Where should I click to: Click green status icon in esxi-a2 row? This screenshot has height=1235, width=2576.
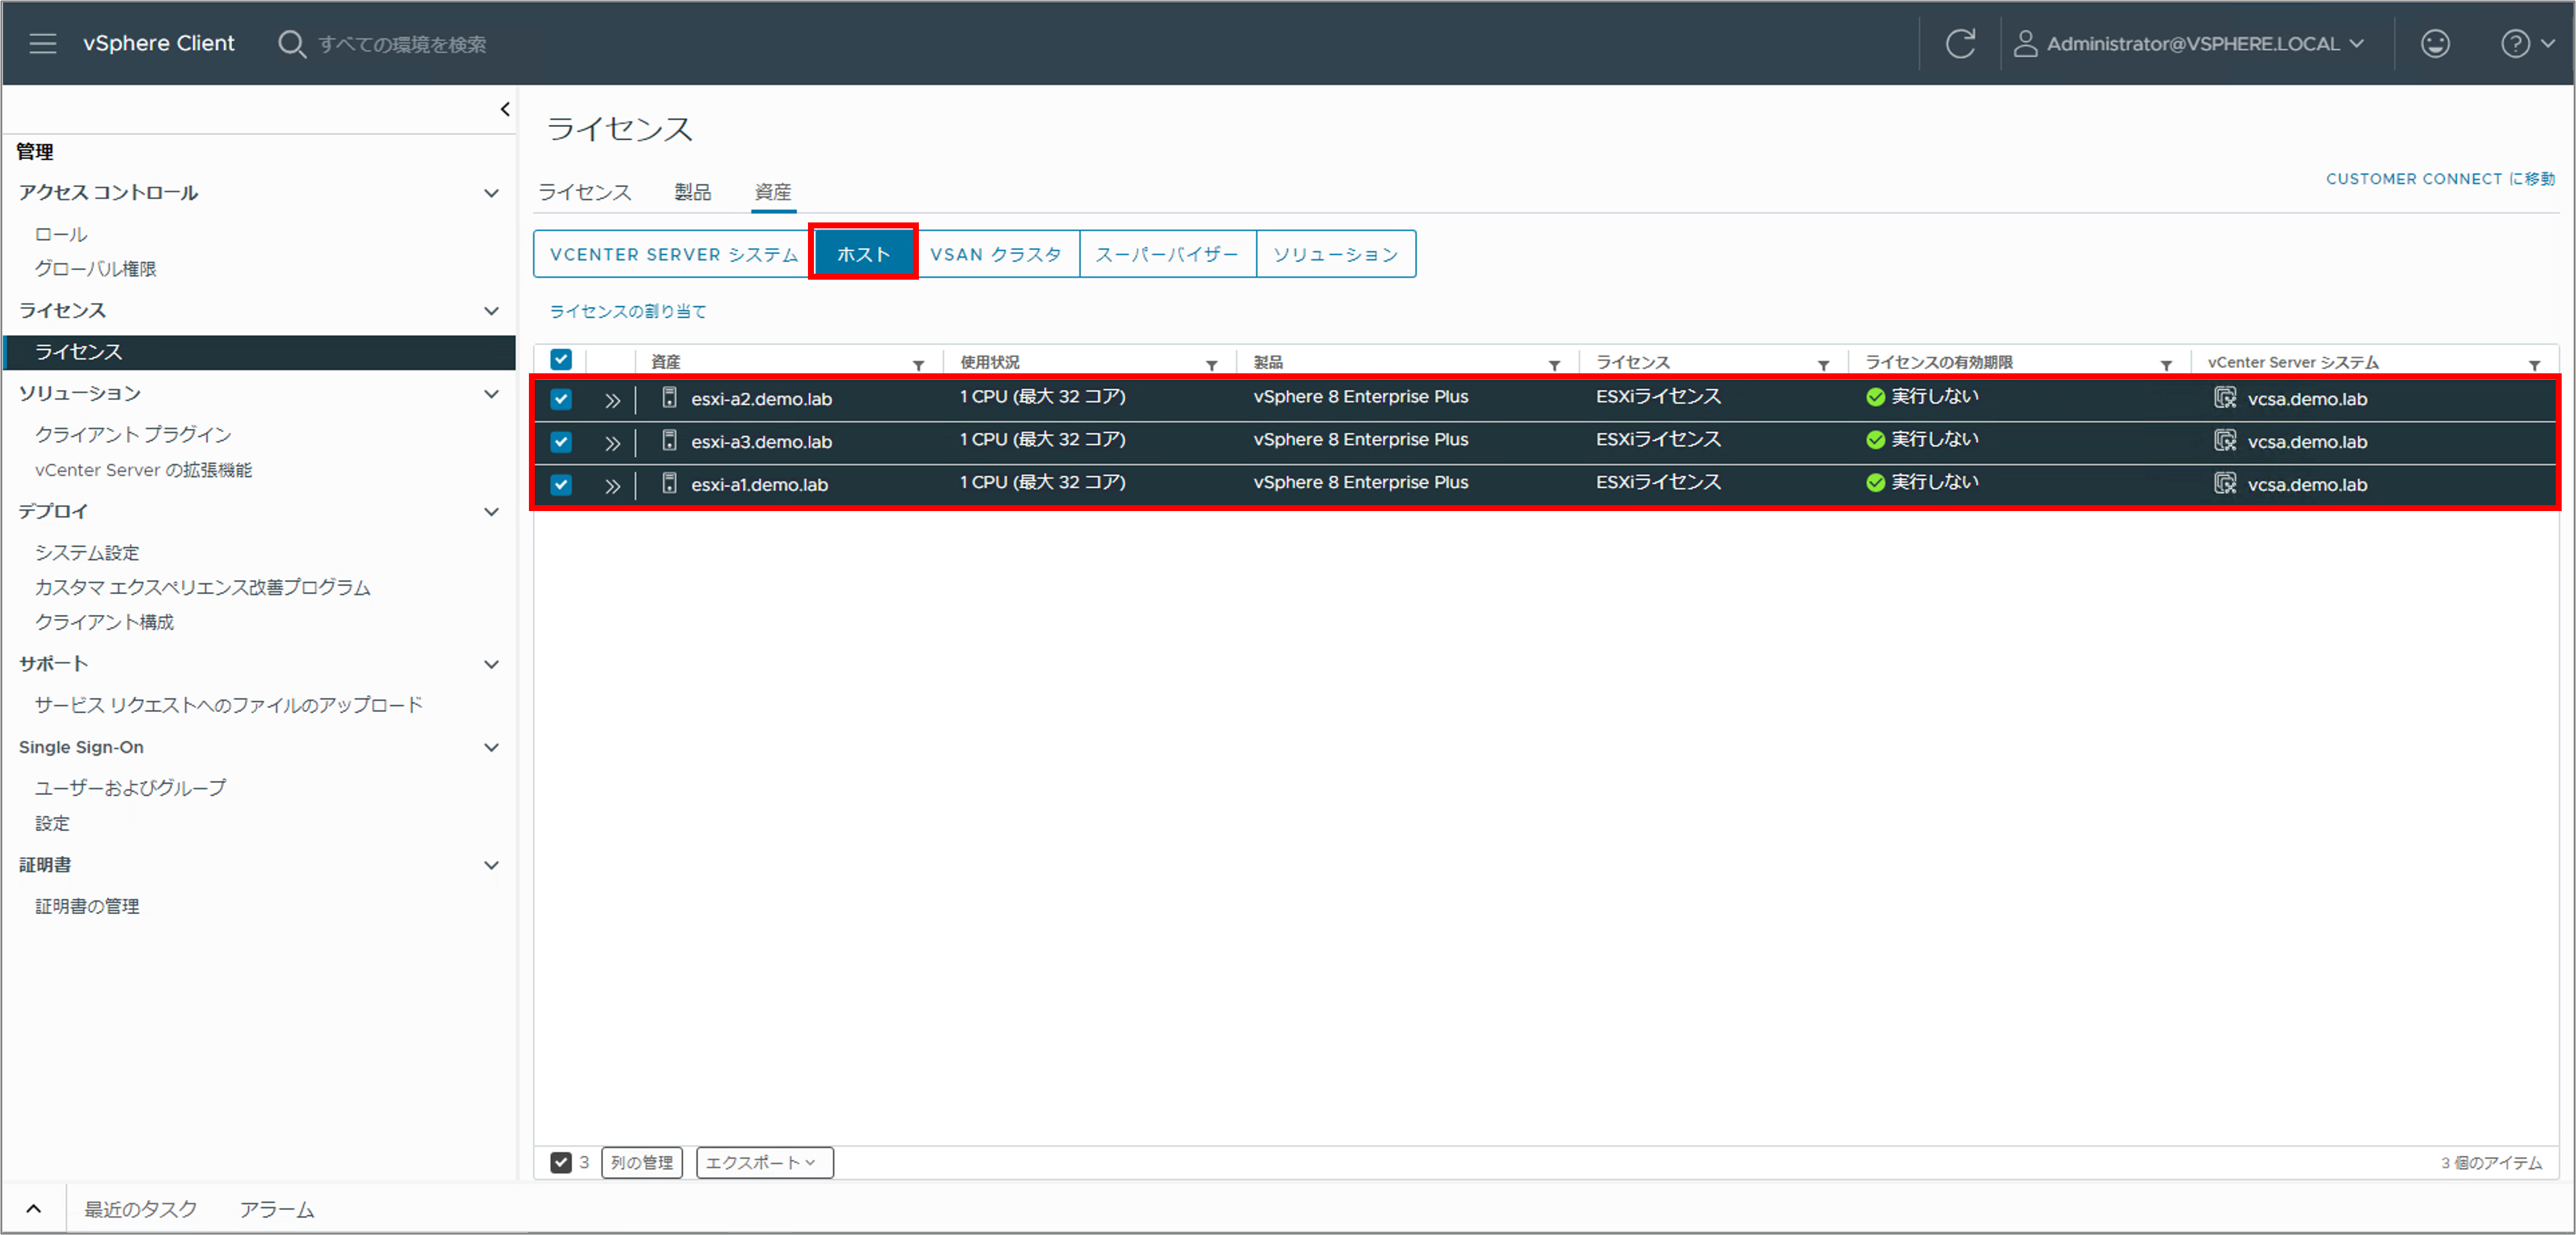click(1875, 397)
